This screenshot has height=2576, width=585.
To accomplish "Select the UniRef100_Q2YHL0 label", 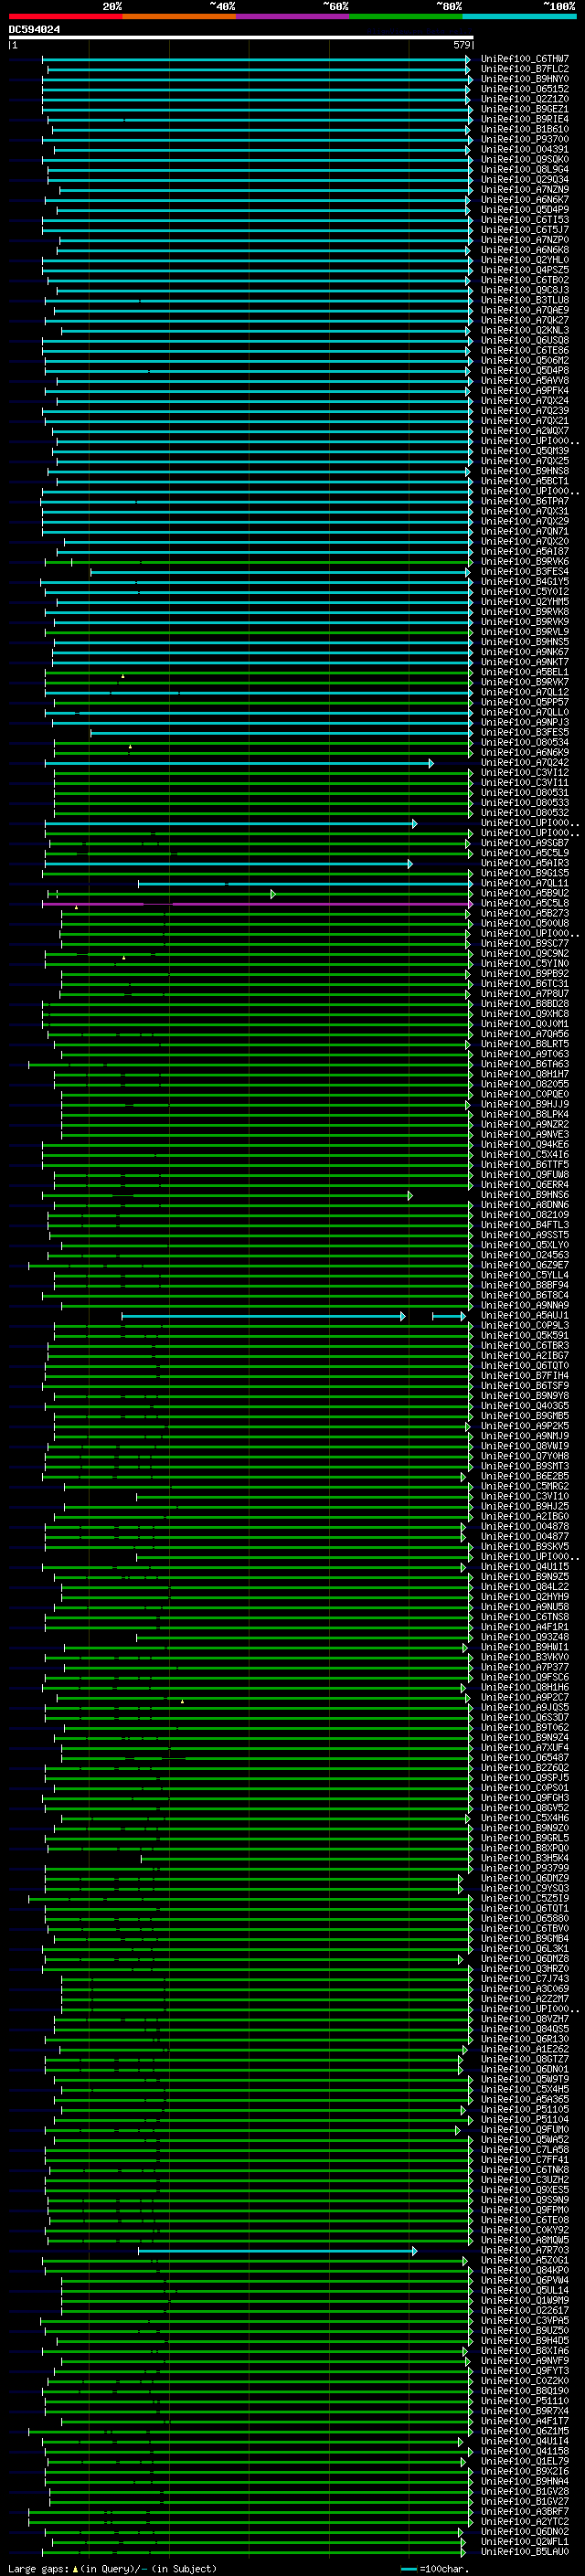I will (524, 260).
